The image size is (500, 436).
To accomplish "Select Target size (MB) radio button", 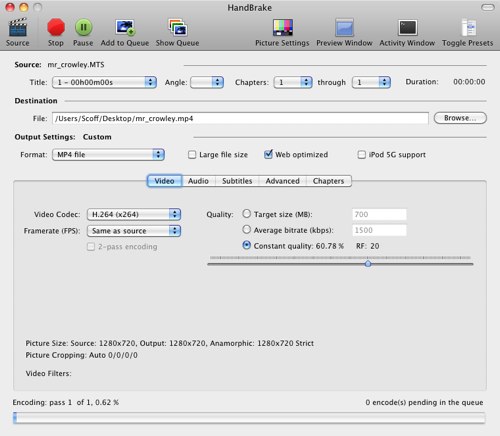I will [x=246, y=214].
